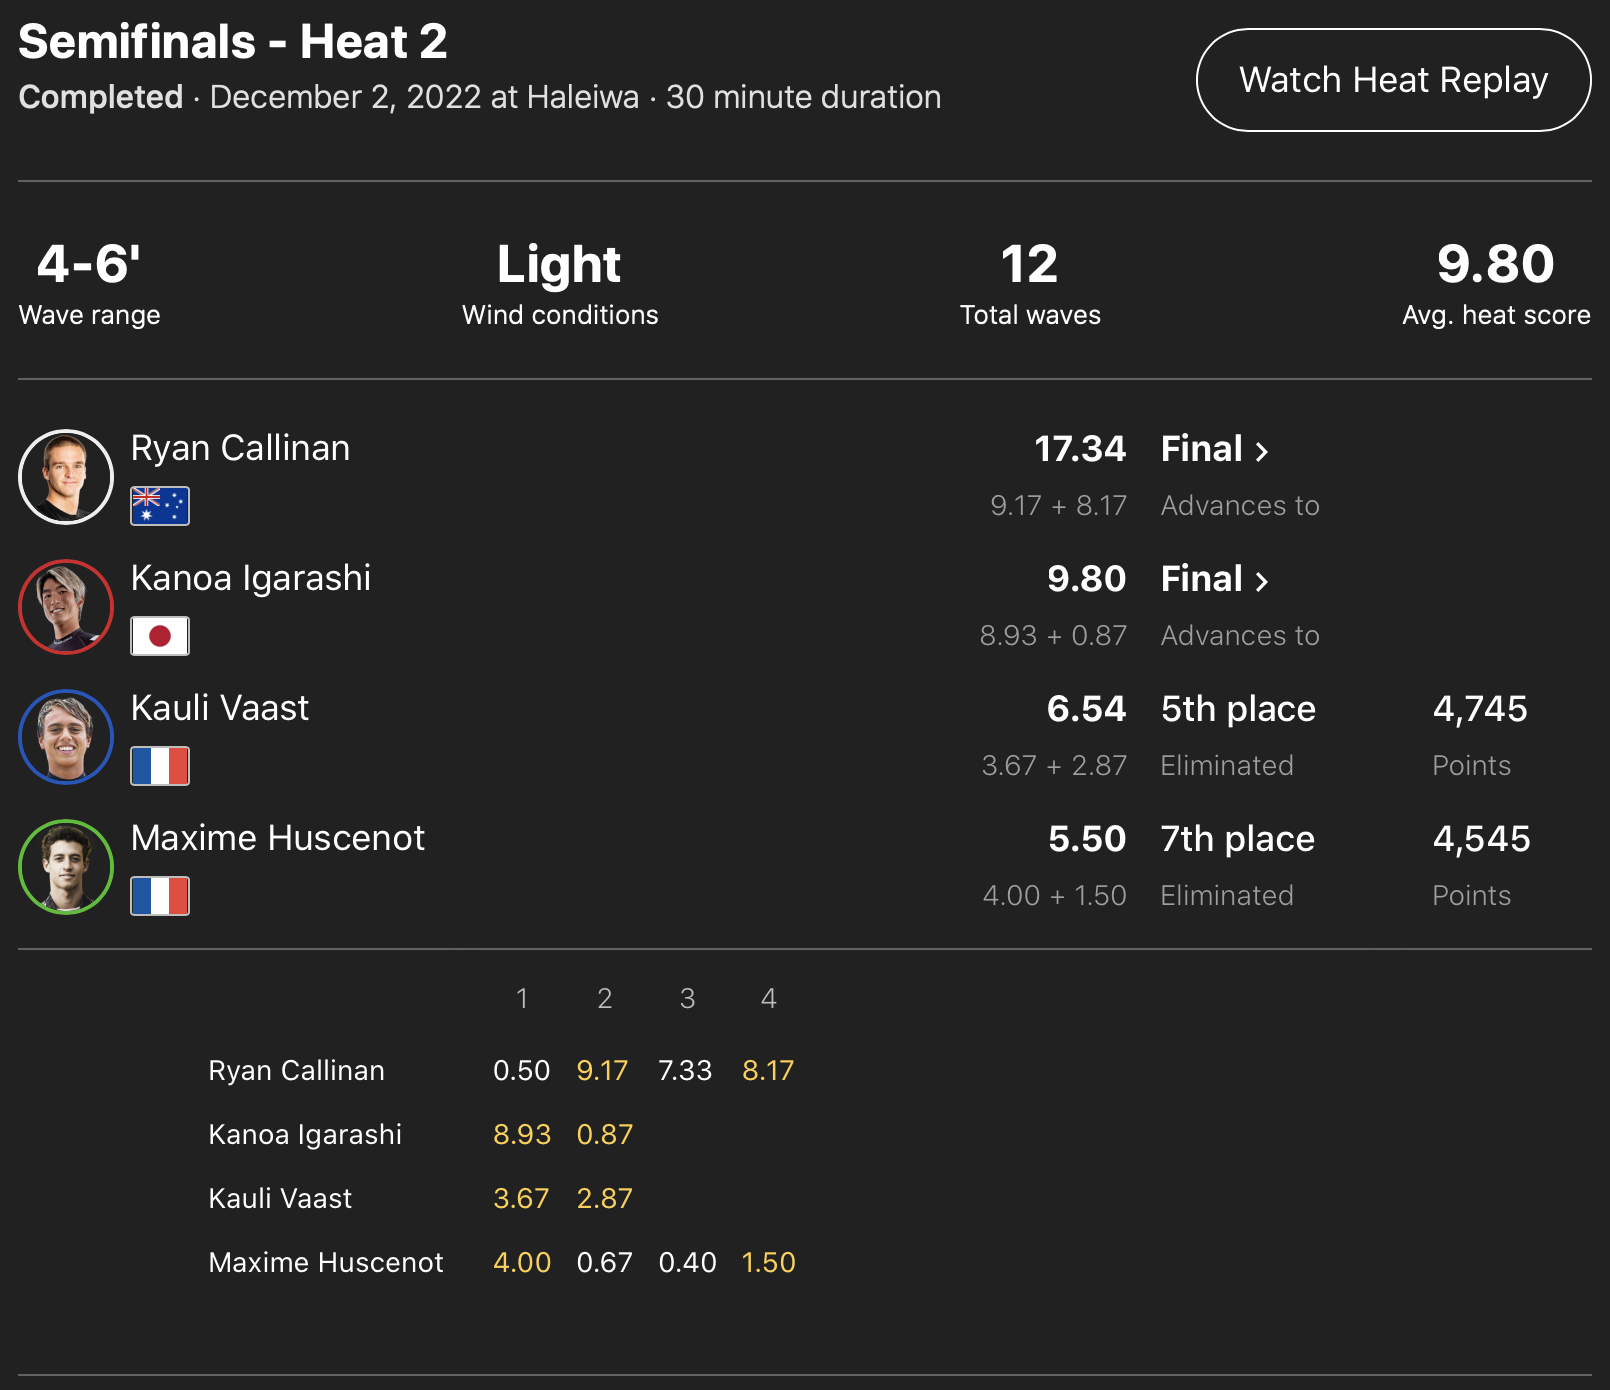Click the Ryan Callinan name in results

tap(240, 448)
